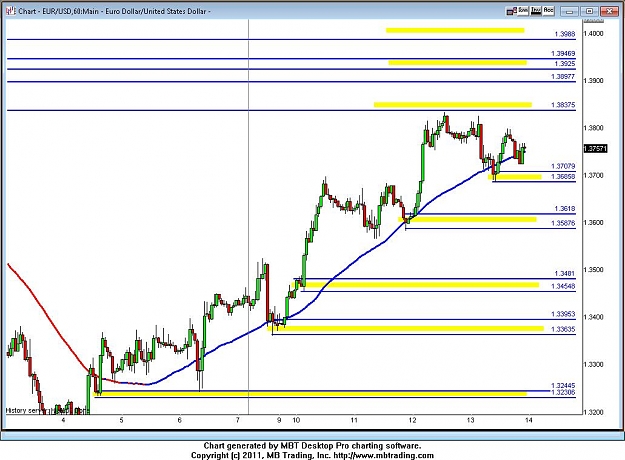
Task: Click date label 9 on time axis
Action: [x=279, y=420]
